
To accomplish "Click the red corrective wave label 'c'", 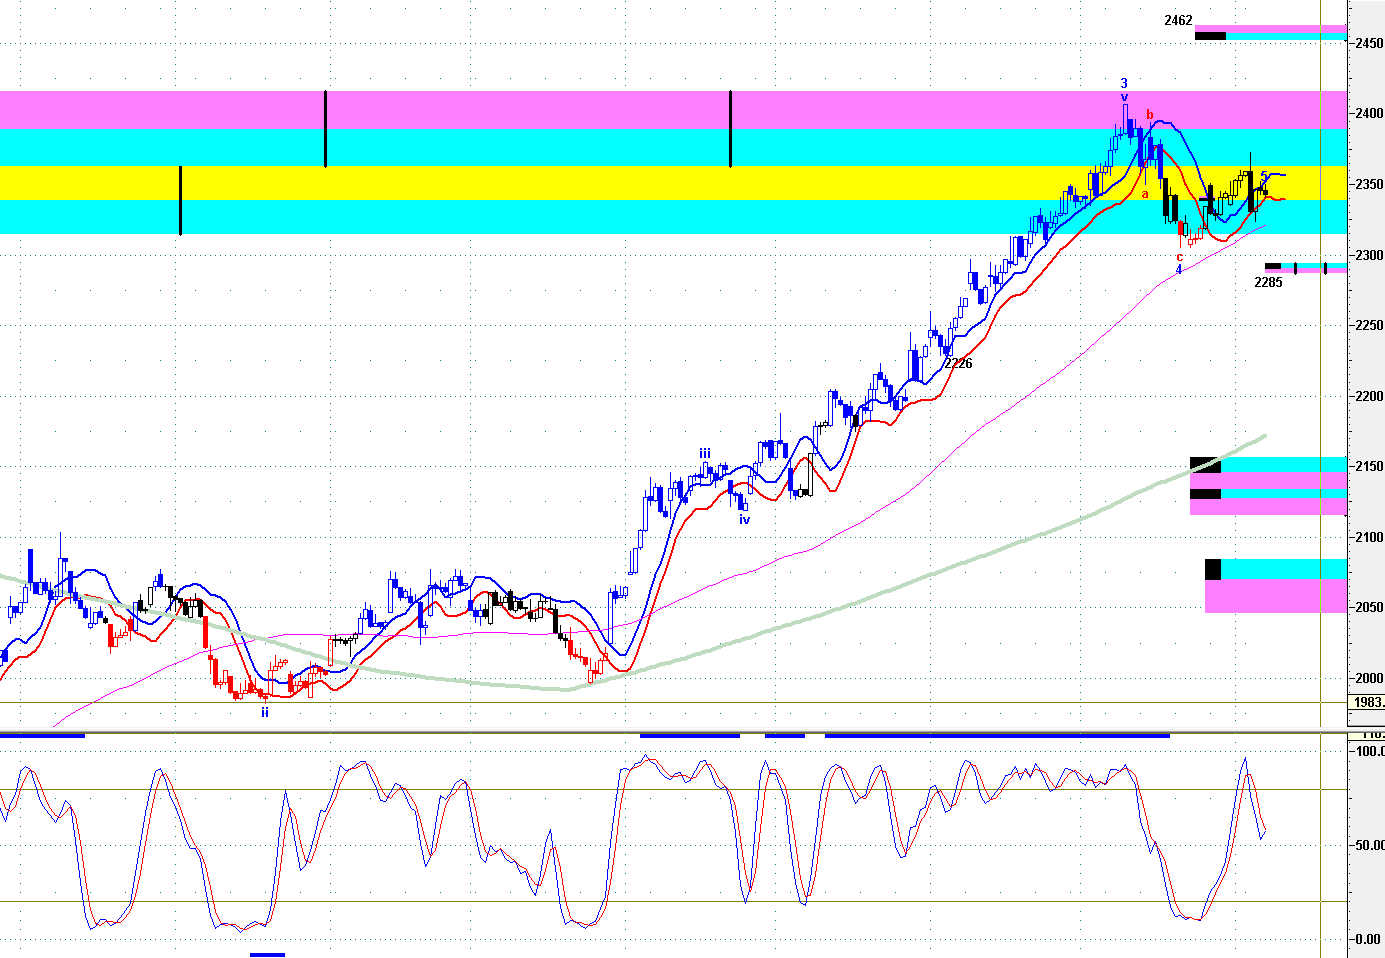I will pos(1179,257).
